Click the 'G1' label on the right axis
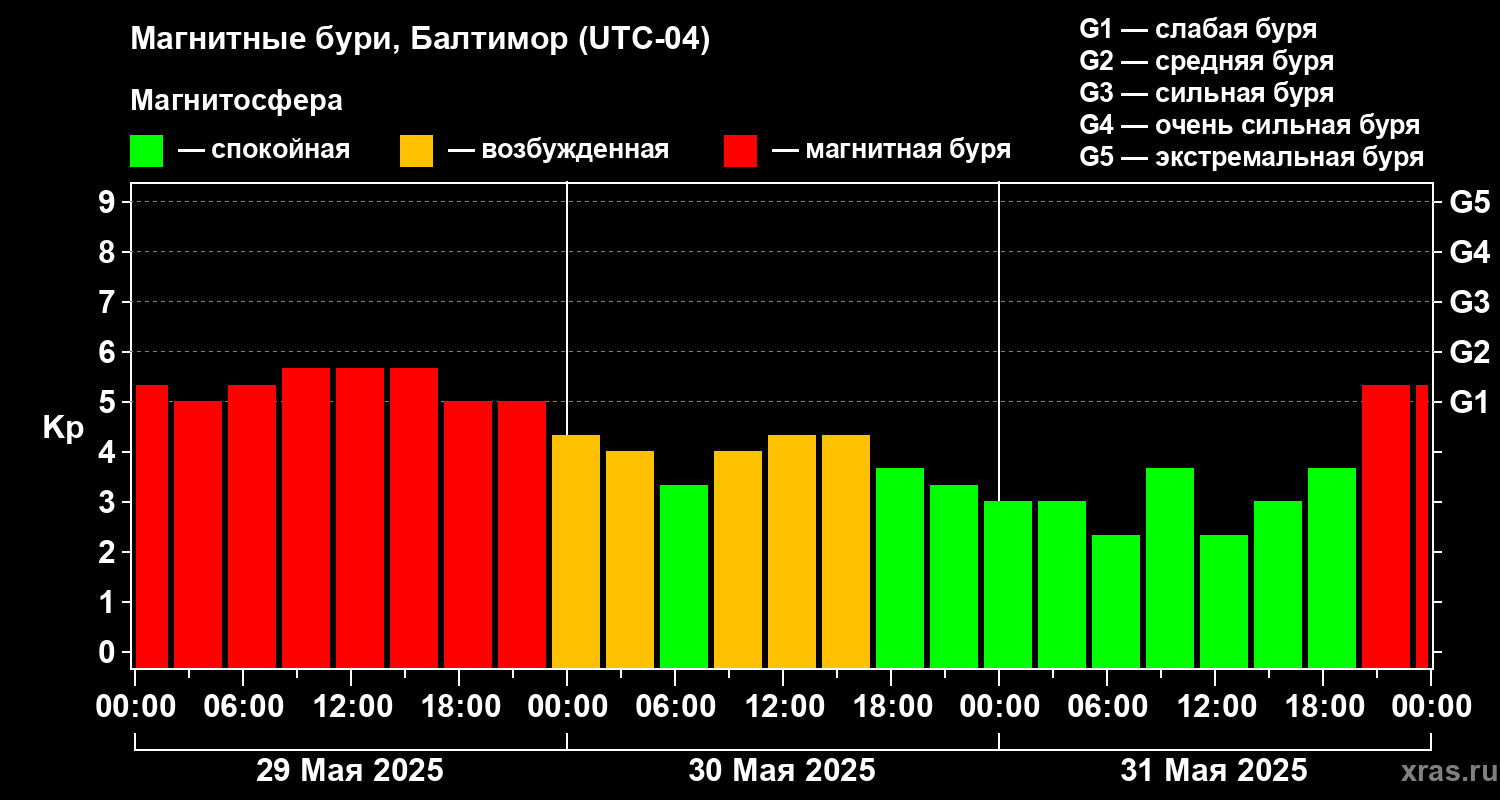Image resolution: width=1500 pixels, height=800 pixels. (x=1469, y=403)
